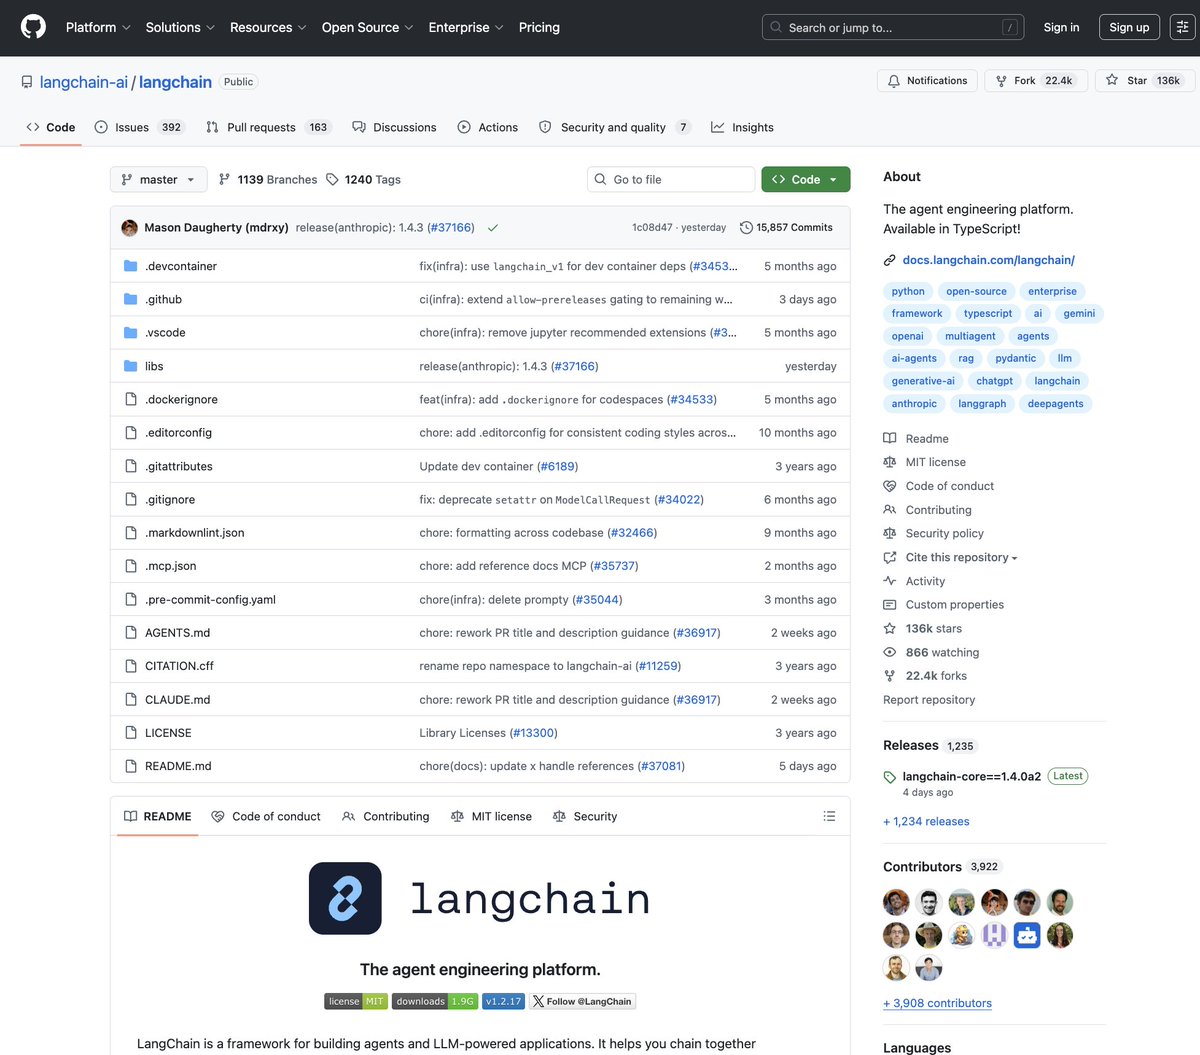The image size is (1200, 1055).
Task: Open the CLAUDE.md file
Action: click(177, 700)
